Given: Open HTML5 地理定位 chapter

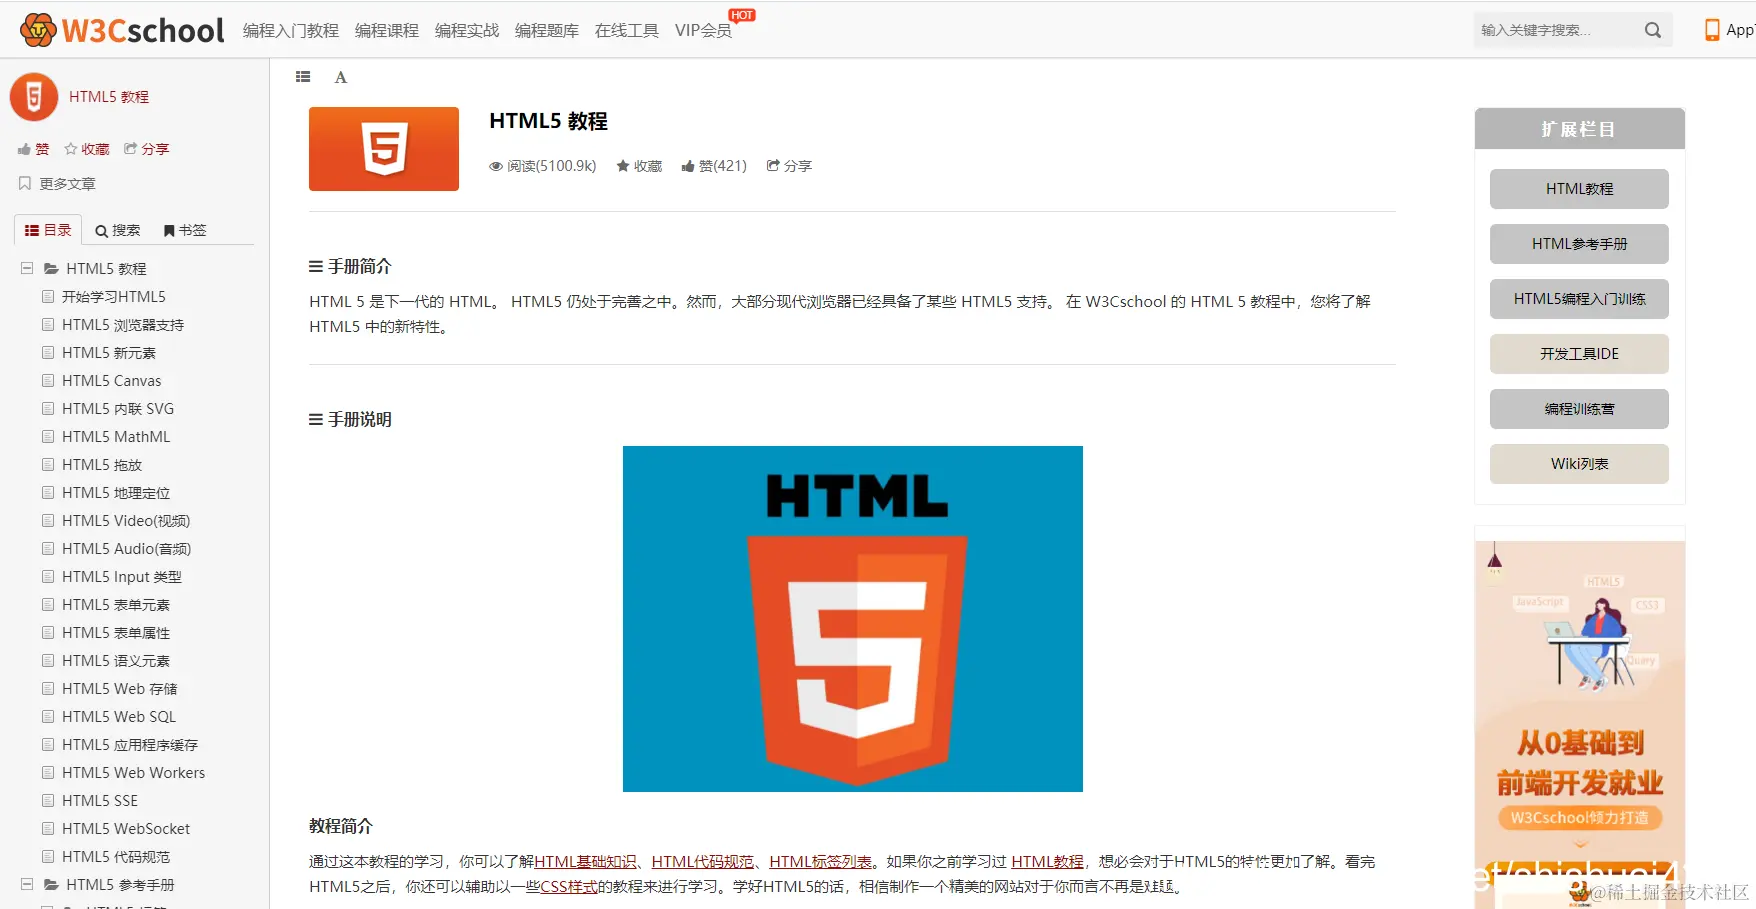Looking at the screenshot, I should point(116,493).
